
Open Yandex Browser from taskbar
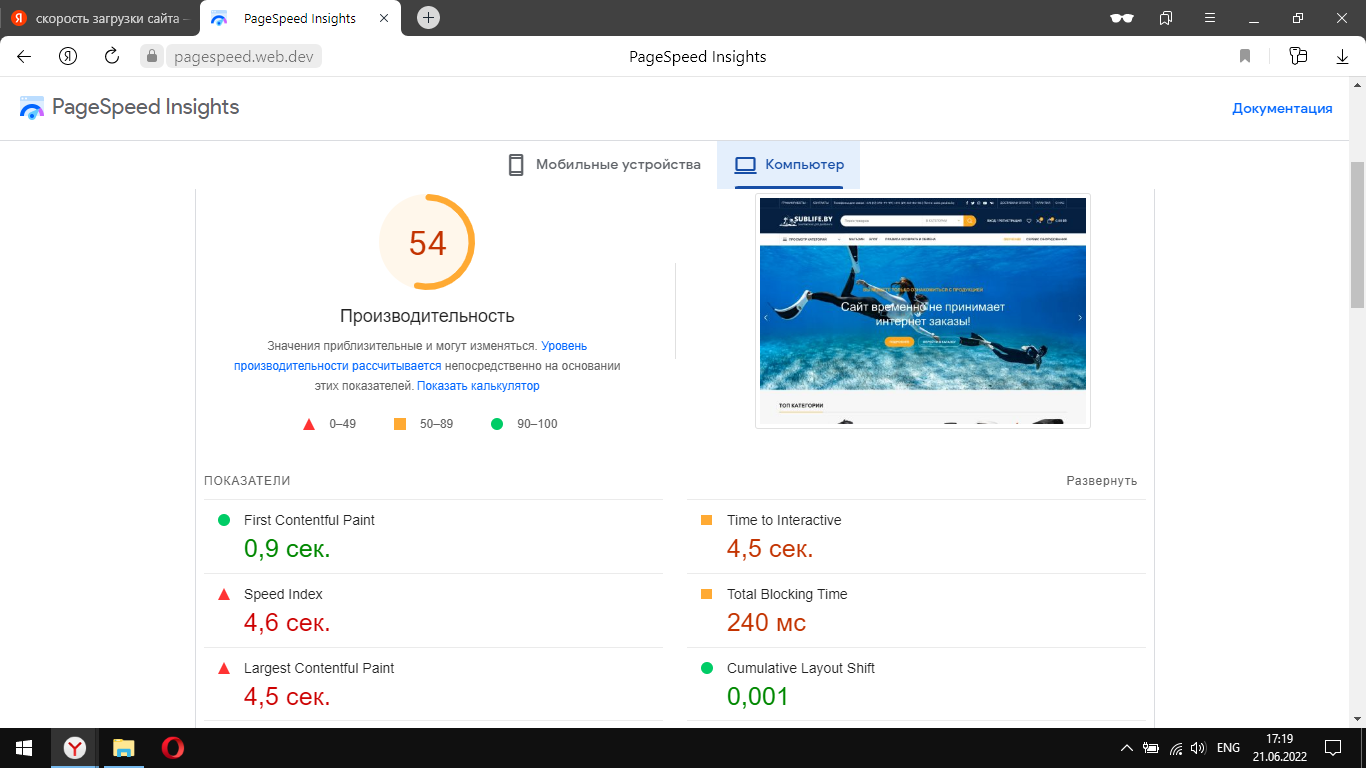click(75, 748)
